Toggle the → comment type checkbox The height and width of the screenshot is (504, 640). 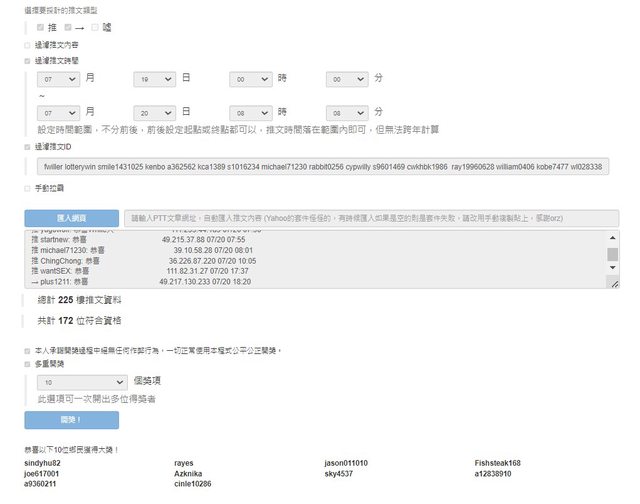[67, 27]
